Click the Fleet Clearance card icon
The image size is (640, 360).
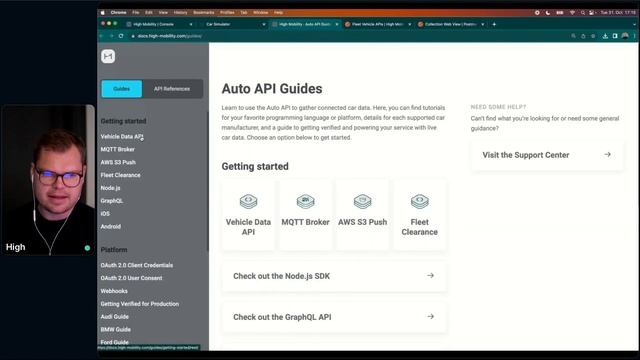(x=420, y=201)
